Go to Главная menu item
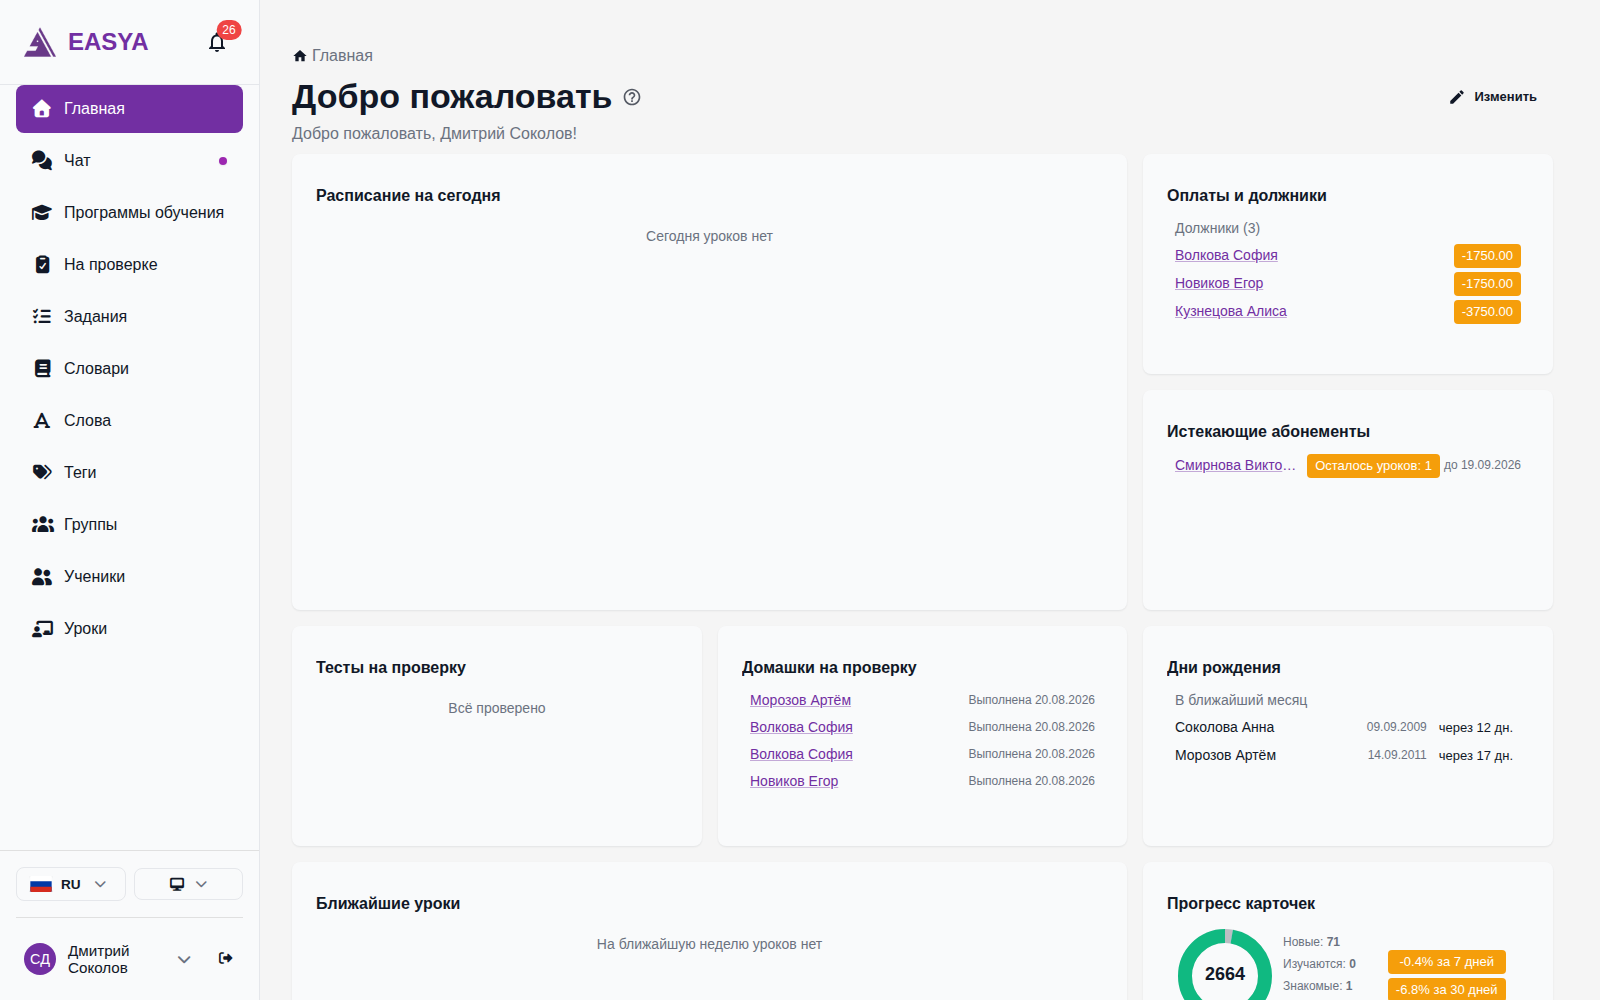Viewport: 1600px width, 1000px height. coord(129,109)
